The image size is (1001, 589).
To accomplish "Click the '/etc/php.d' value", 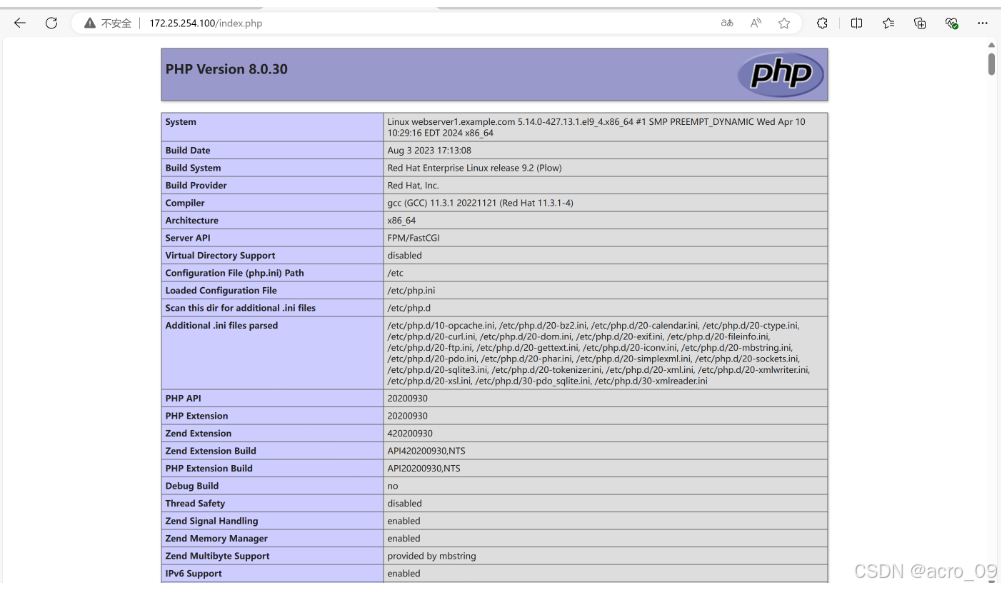I will pos(409,308).
